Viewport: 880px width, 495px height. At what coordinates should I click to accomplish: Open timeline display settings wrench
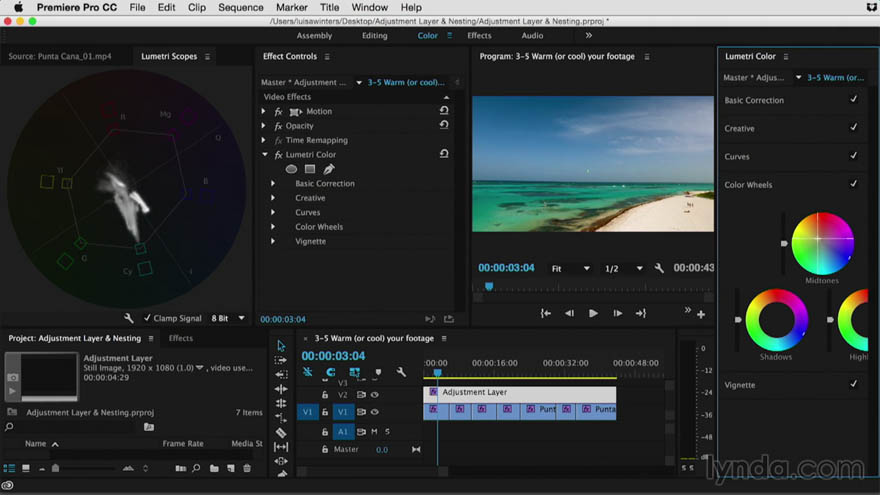coord(401,372)
